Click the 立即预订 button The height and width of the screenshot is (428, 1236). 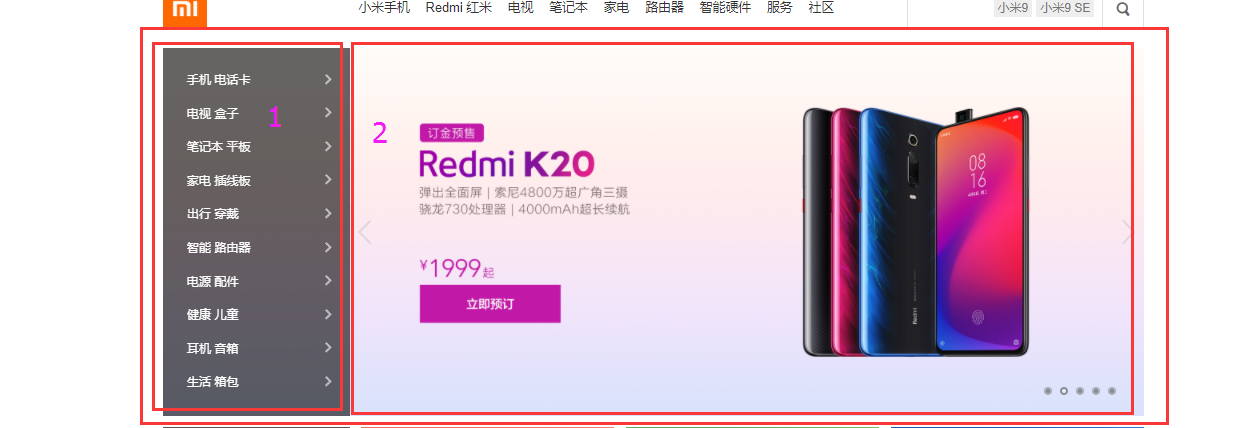pos(490,304)
